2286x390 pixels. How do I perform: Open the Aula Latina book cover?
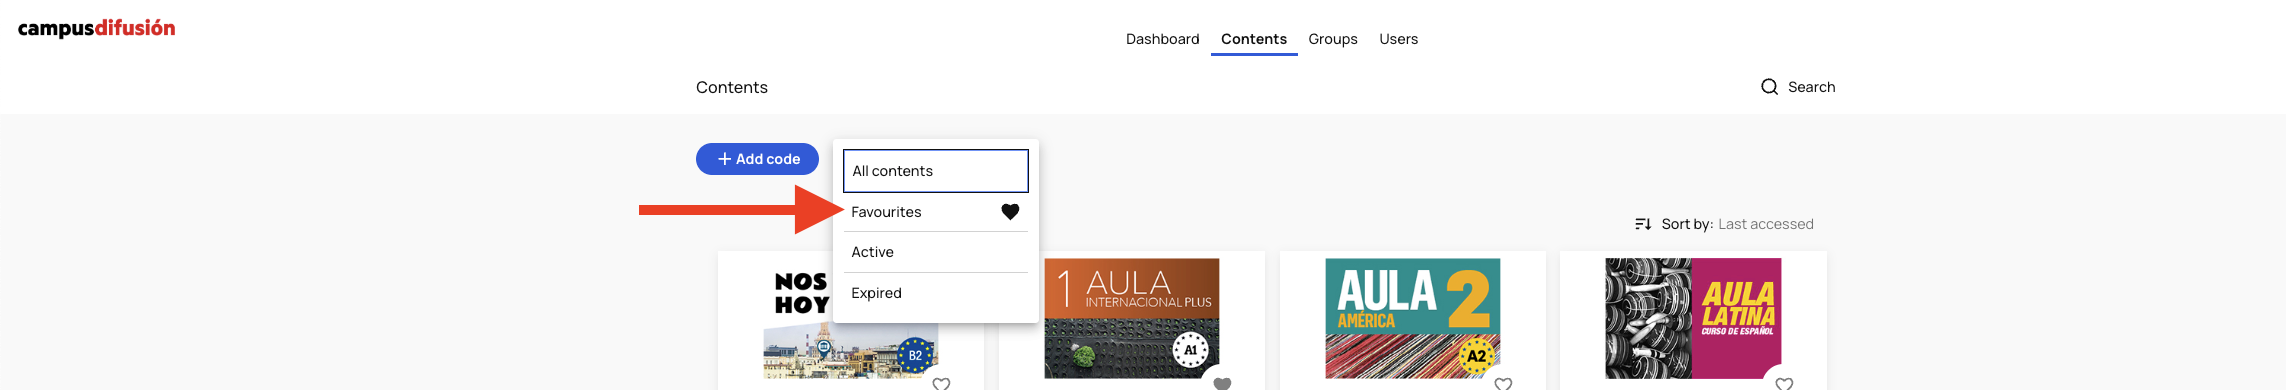(x=1693, y=318)
